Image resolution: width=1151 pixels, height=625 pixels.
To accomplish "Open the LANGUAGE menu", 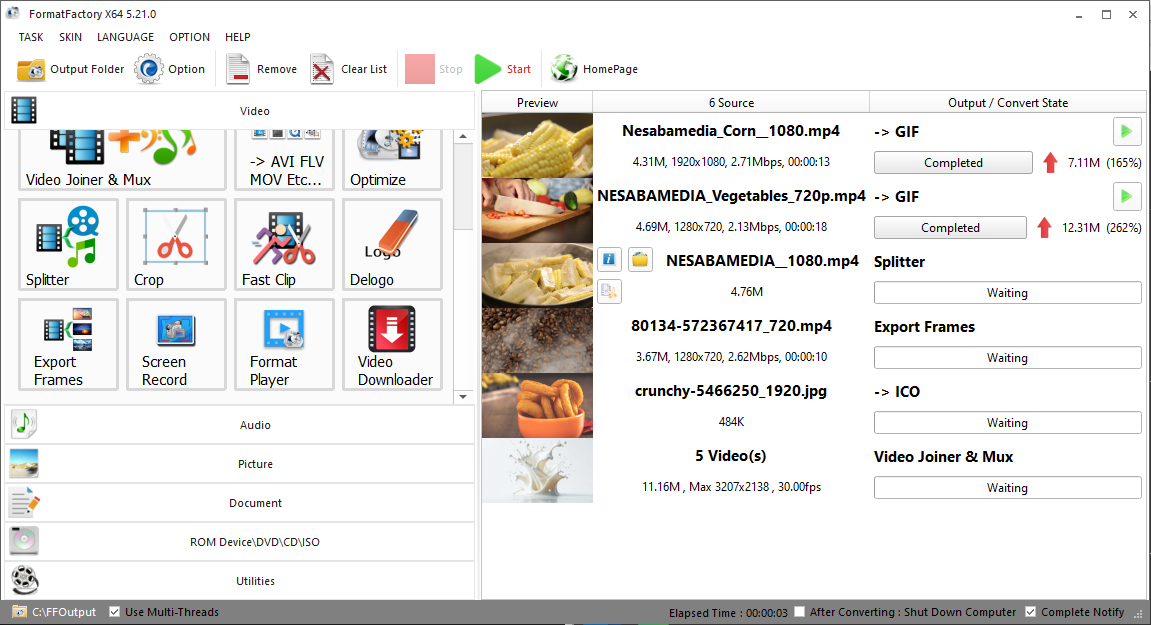I will point(125,37).
